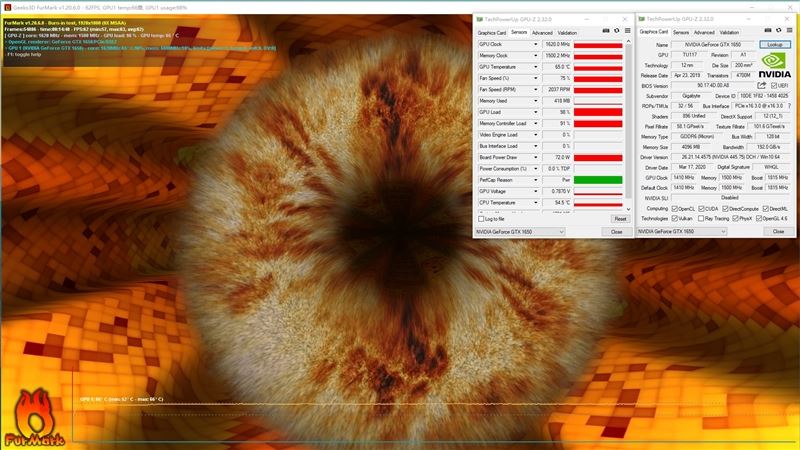Toggle the DirectML checkbox
Image resolution: width=800 pixels, height=450 pixels.
(765, 209)
